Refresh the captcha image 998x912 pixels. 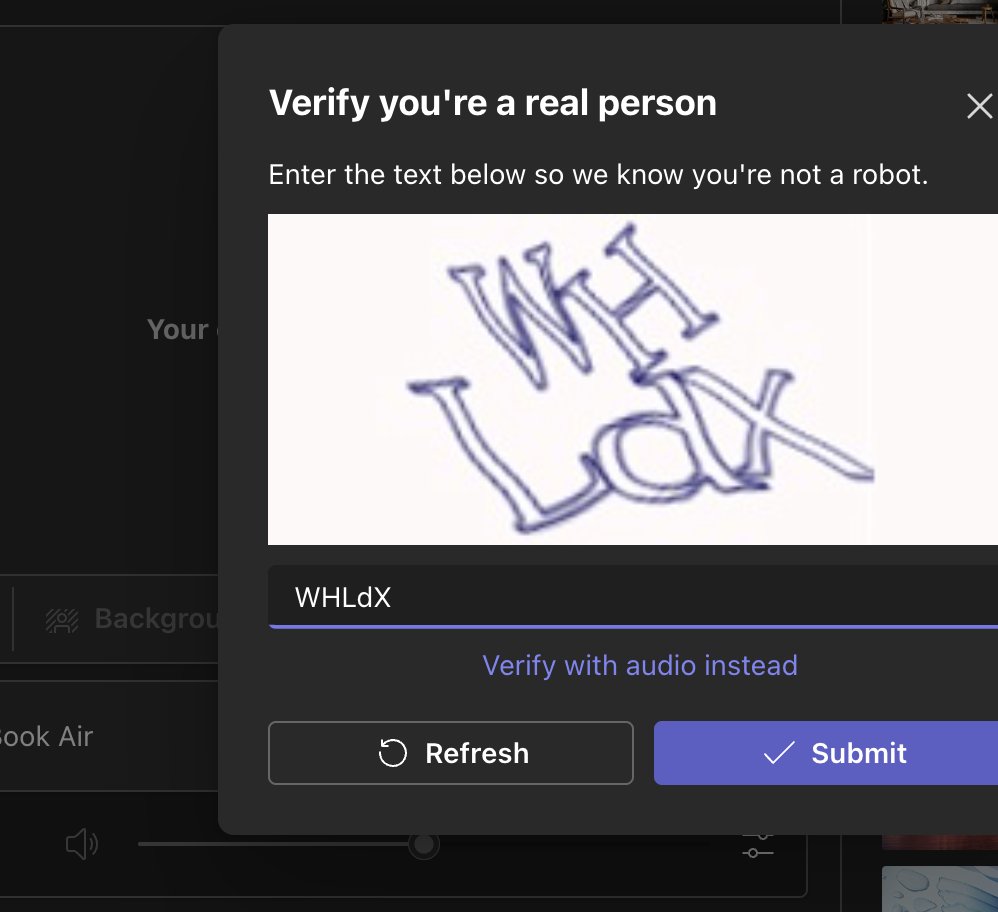point(451,753)
